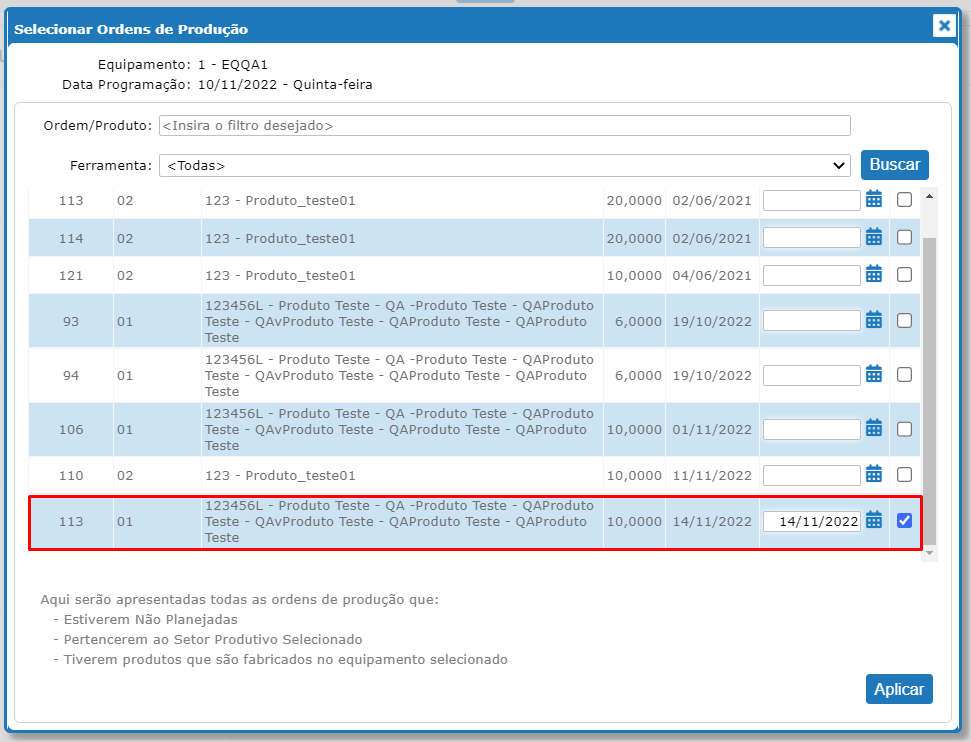This screenshot has height=742, width=971.
Task: Click 'Estiverem Não Planejadas' note text
Action: coord(150,619)
